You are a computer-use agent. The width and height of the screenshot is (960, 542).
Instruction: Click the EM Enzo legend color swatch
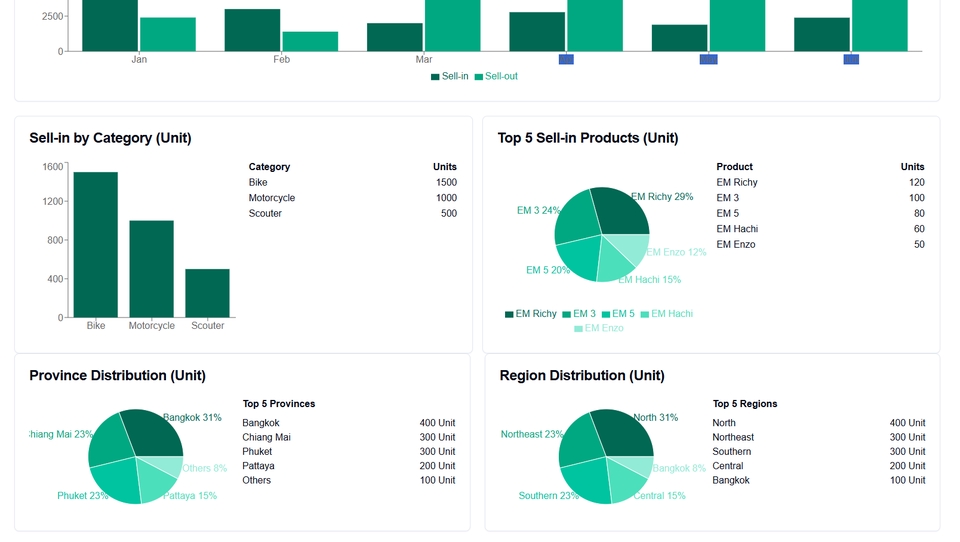[579, 328]
